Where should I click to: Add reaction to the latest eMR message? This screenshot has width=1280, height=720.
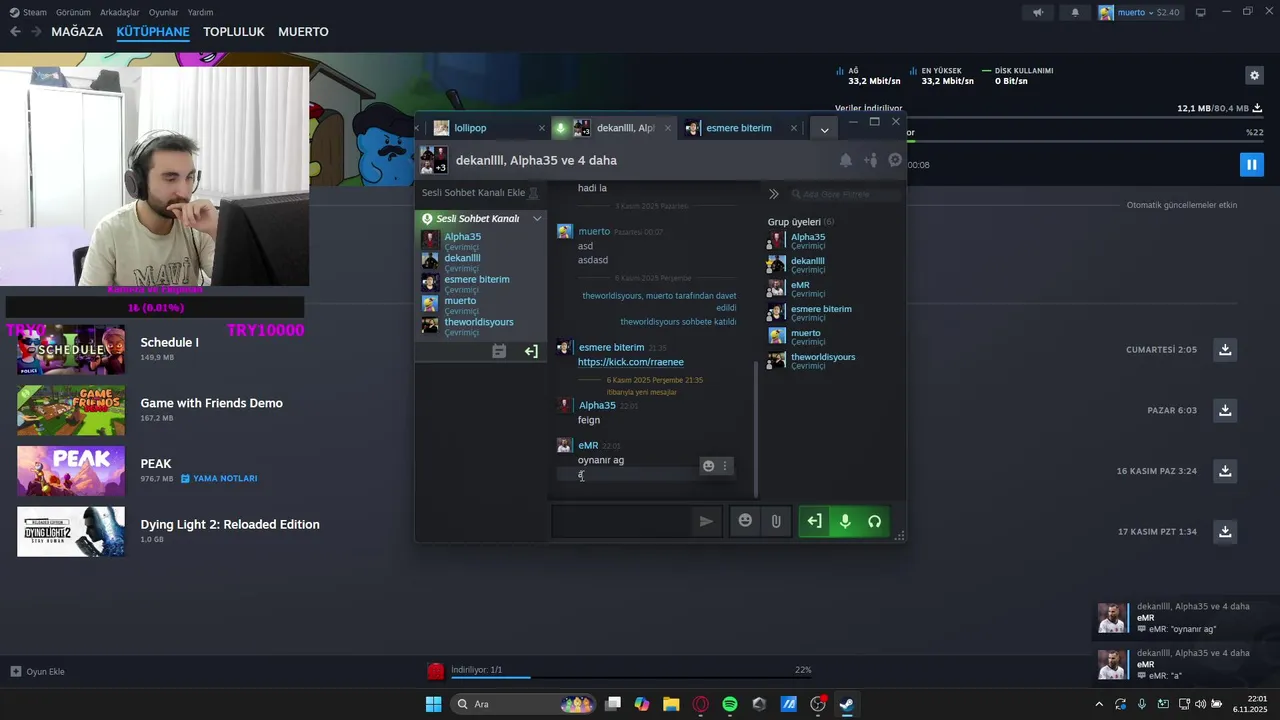(708, 466)
